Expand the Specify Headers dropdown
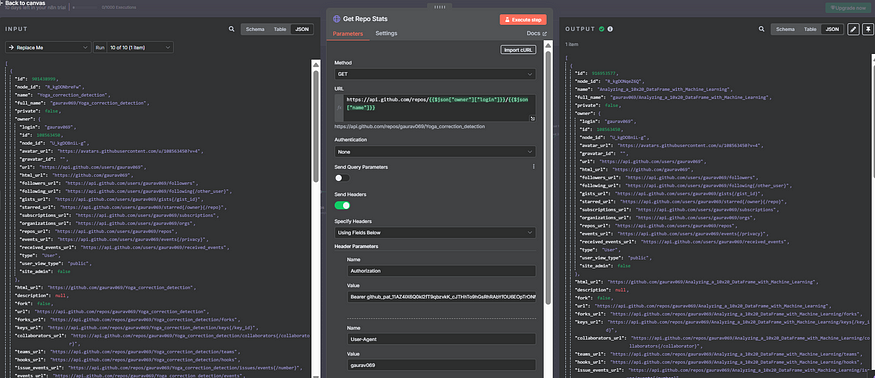 [435, 232]
